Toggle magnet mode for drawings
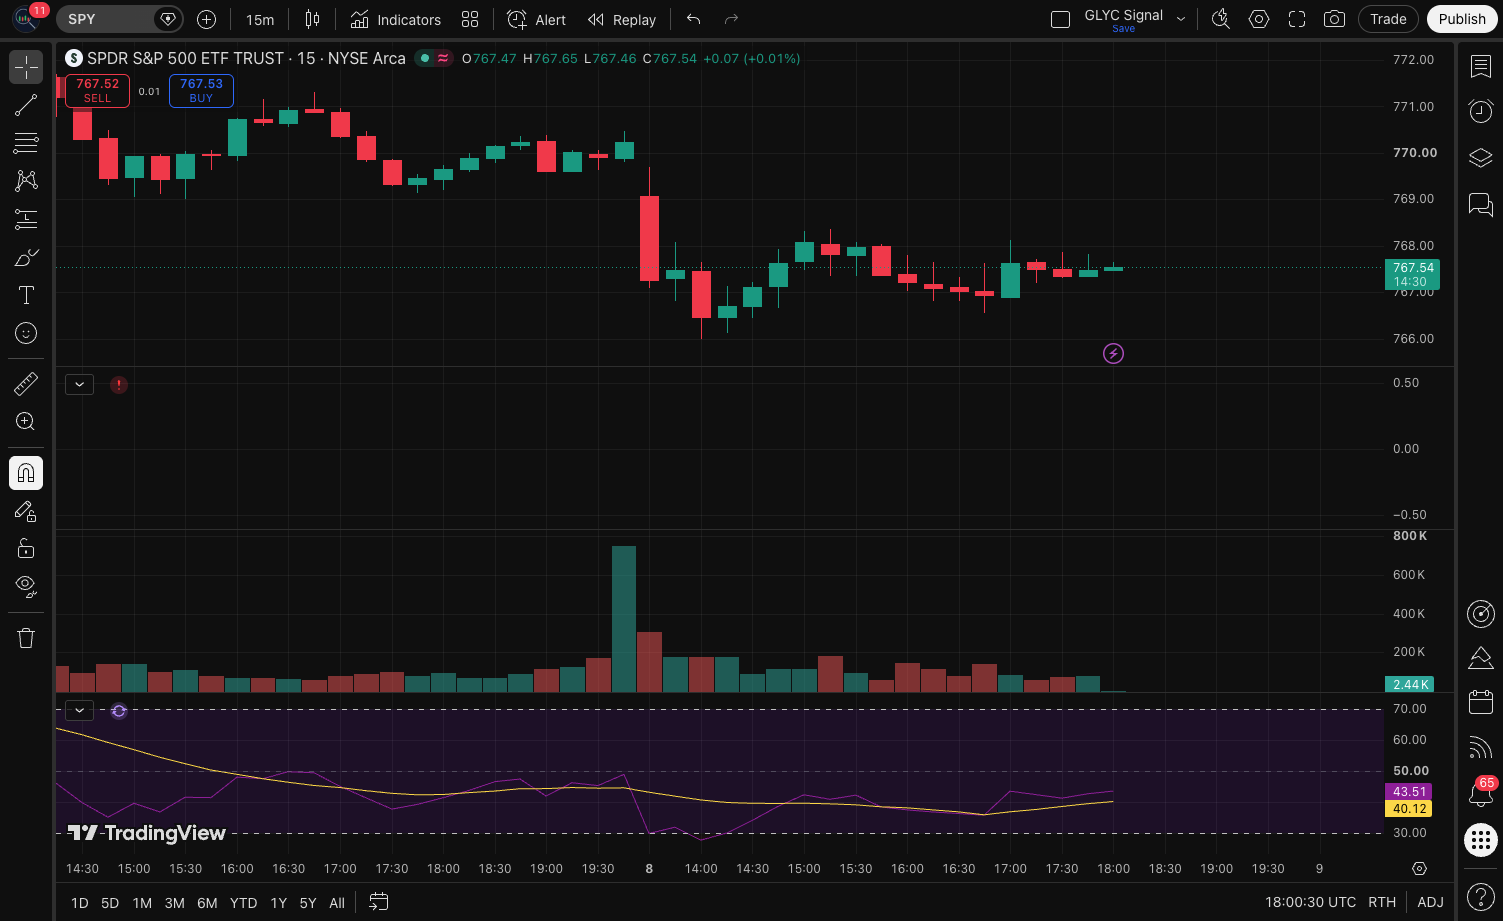The height and width of the screenshot is (921, 1503). coord(26,473)
